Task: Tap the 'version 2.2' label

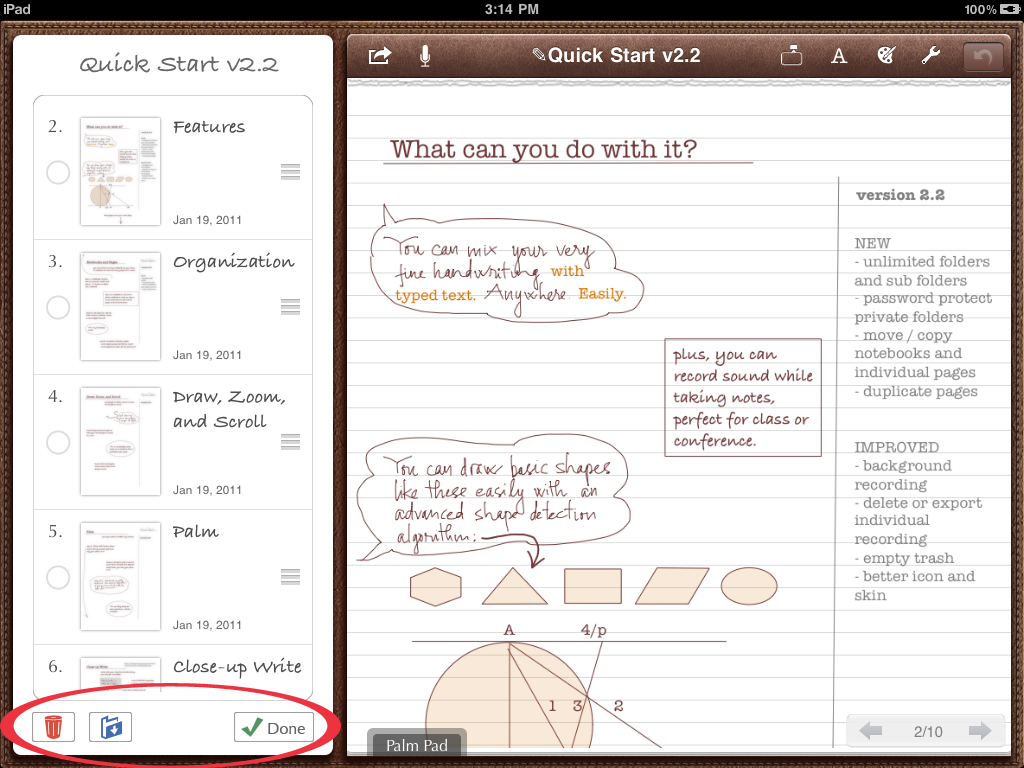Action: pos(900,195)
